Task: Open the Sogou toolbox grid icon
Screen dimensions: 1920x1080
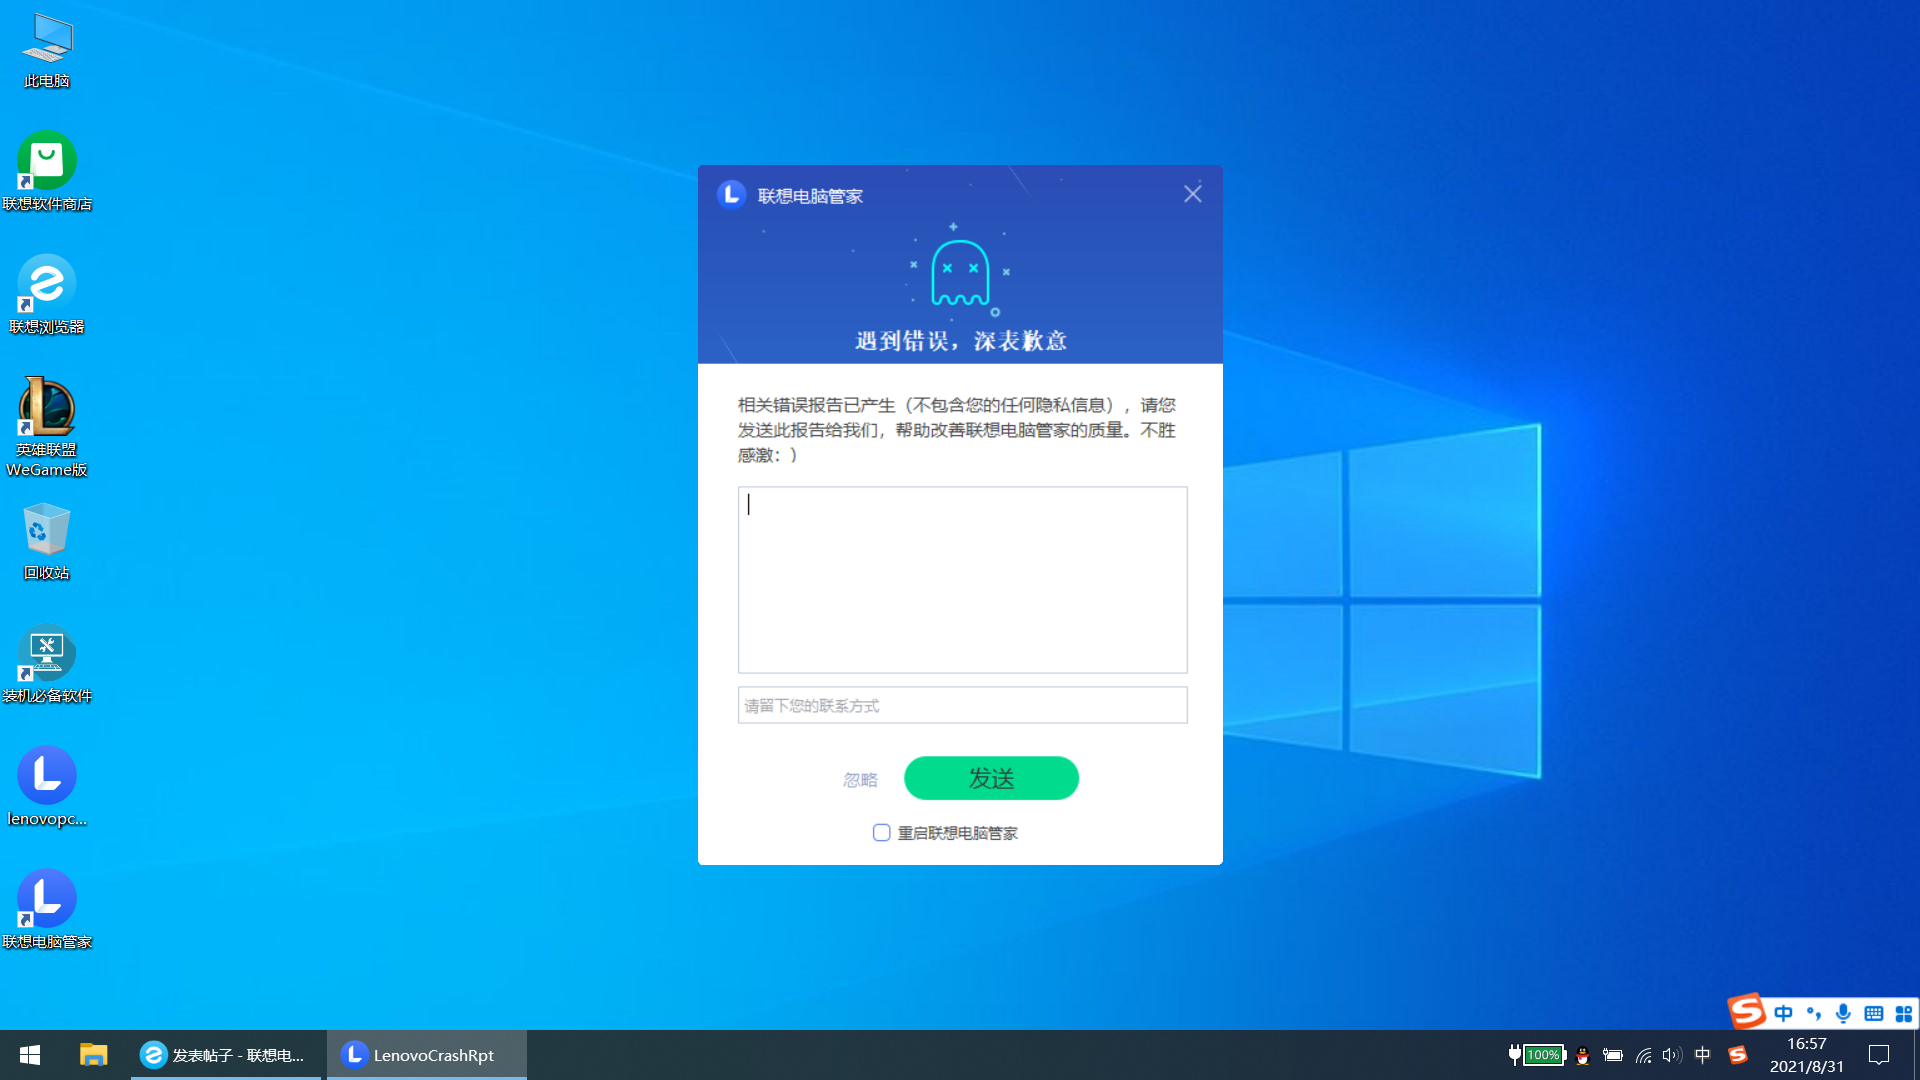Action: [x=1903, y=1013]
